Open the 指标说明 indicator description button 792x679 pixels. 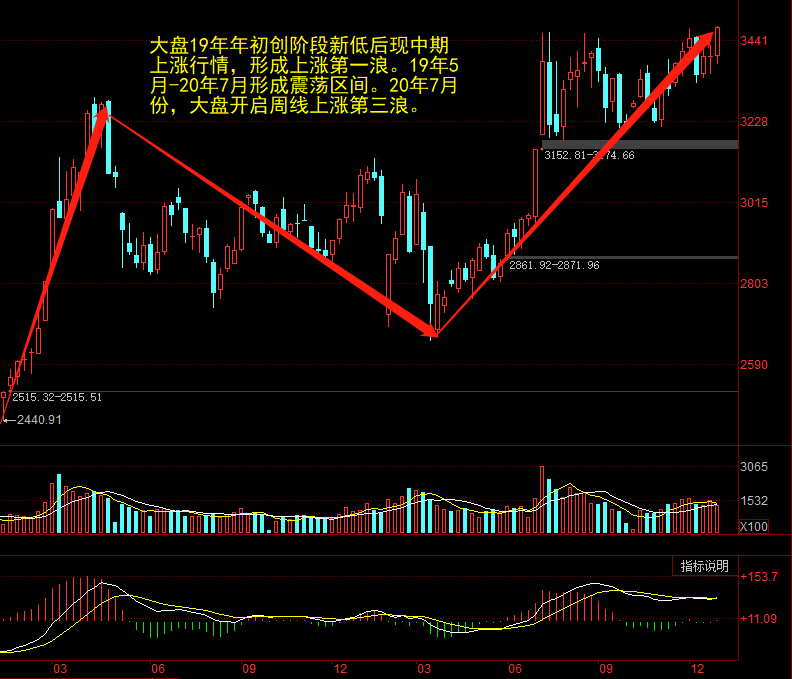coord(705,566)
